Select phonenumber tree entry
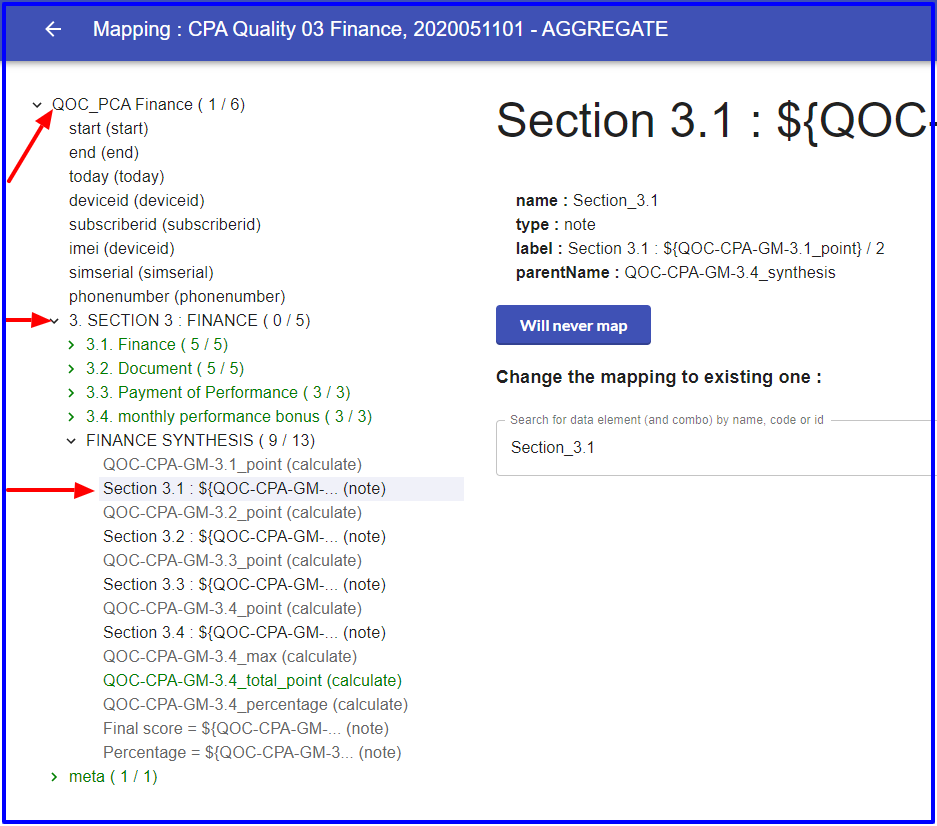The image size is (937, 826). pyautogui.click(x=177, y=296)
